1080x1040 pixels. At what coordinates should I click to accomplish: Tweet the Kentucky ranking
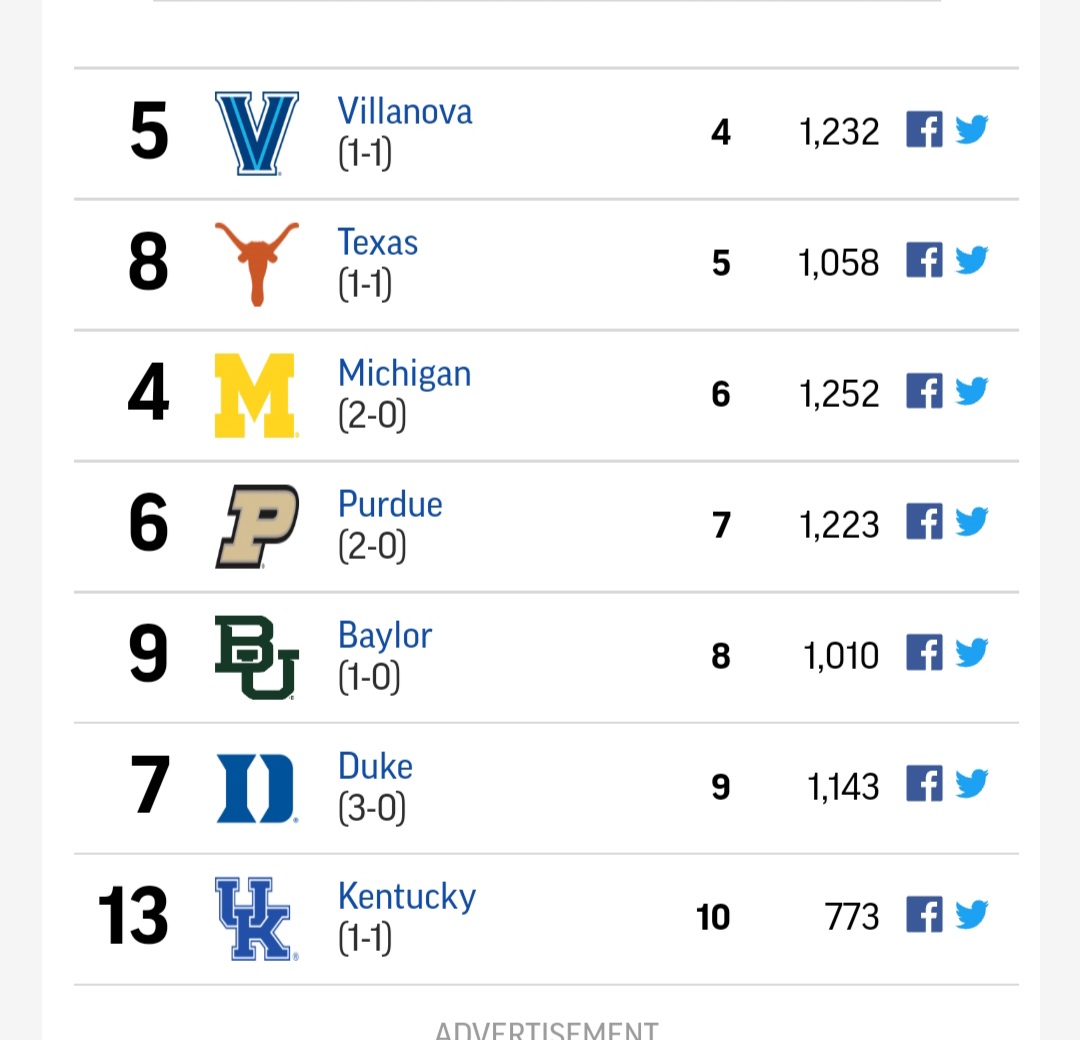click(972, 915)
